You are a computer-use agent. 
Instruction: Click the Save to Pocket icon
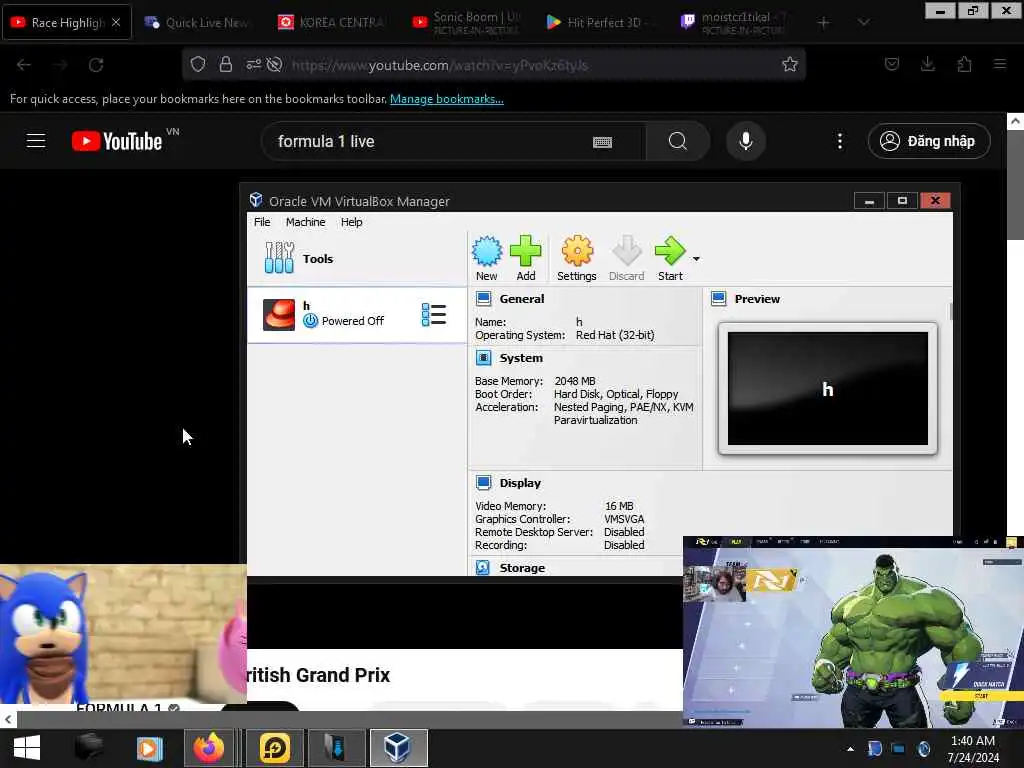coord(891,64)
